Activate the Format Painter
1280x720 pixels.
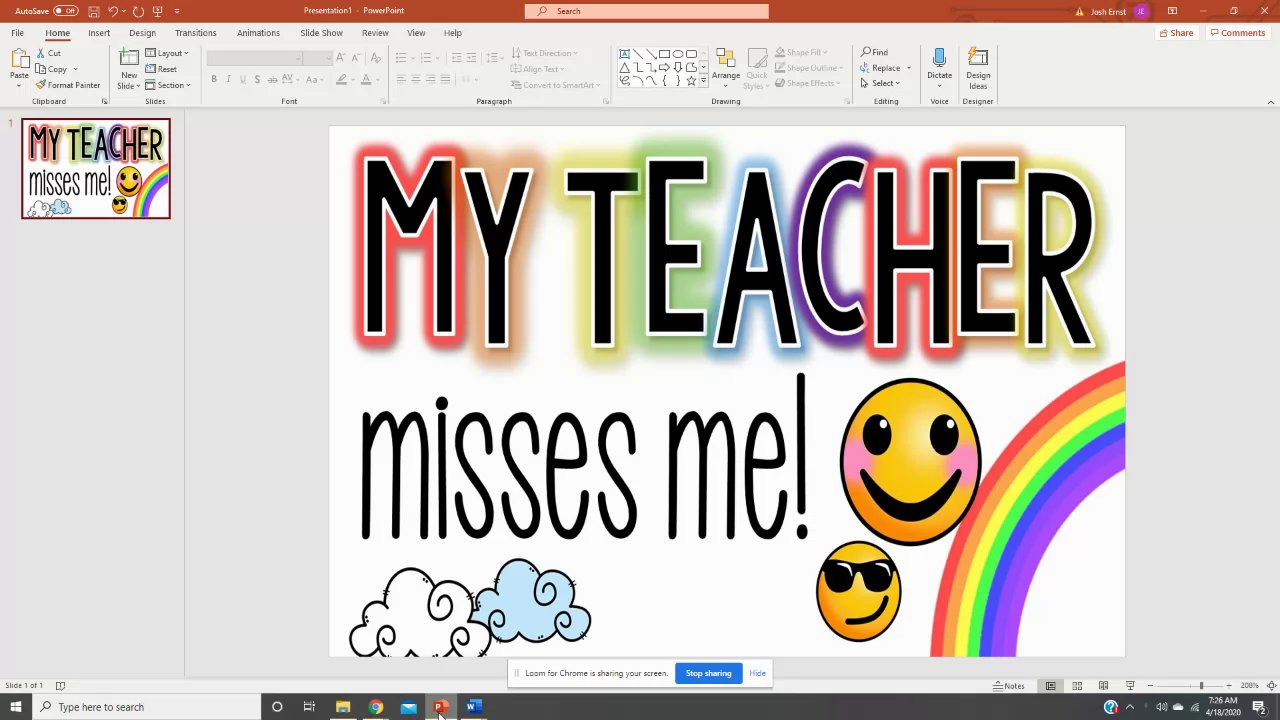pos(68,85)
